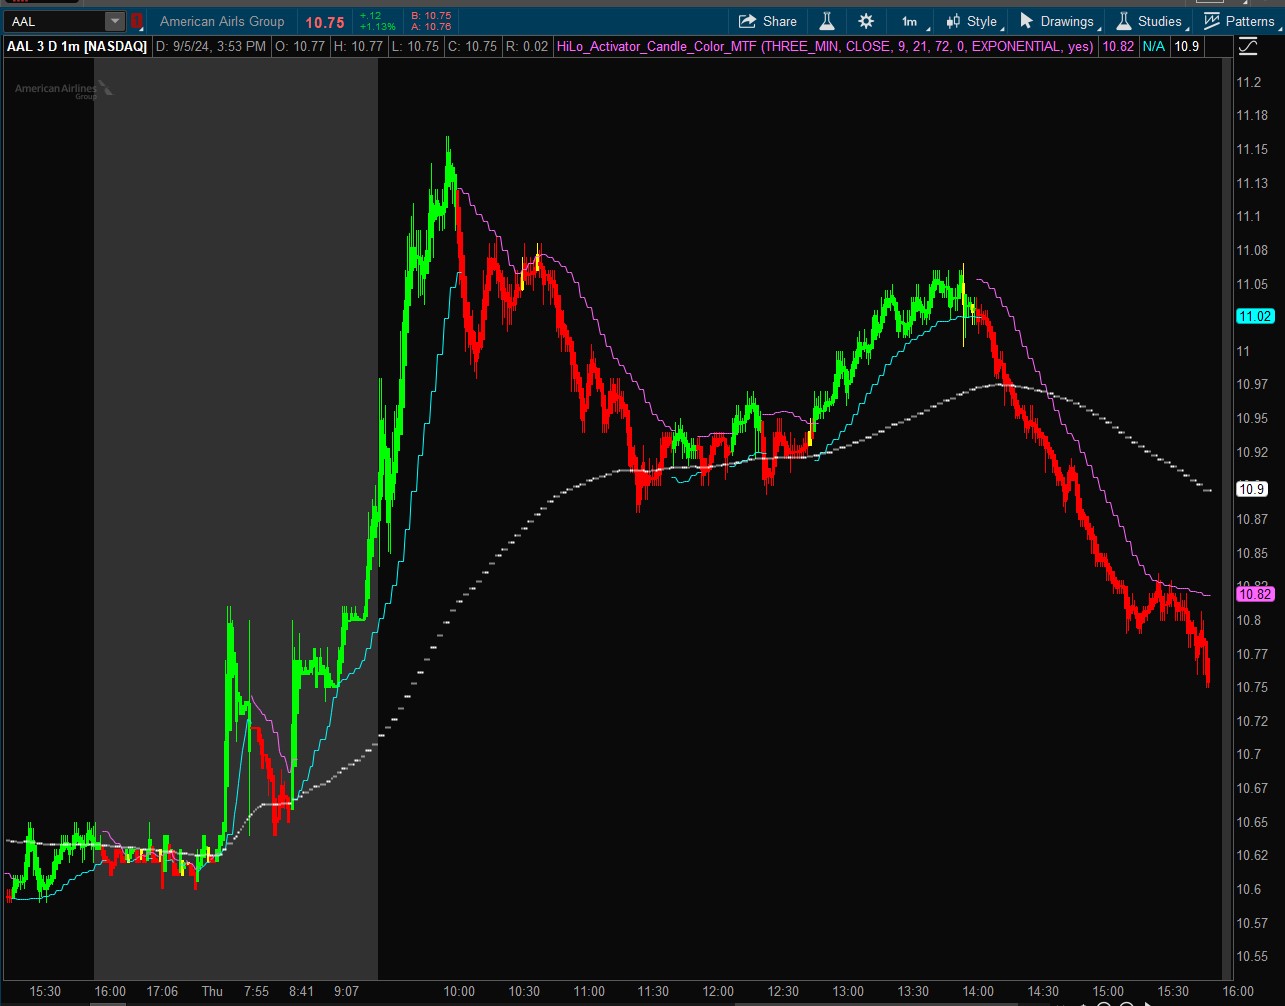Click the O: 10.77 open value
Viewport: 1285px width, 1006px height.
(x=299, y=46)
